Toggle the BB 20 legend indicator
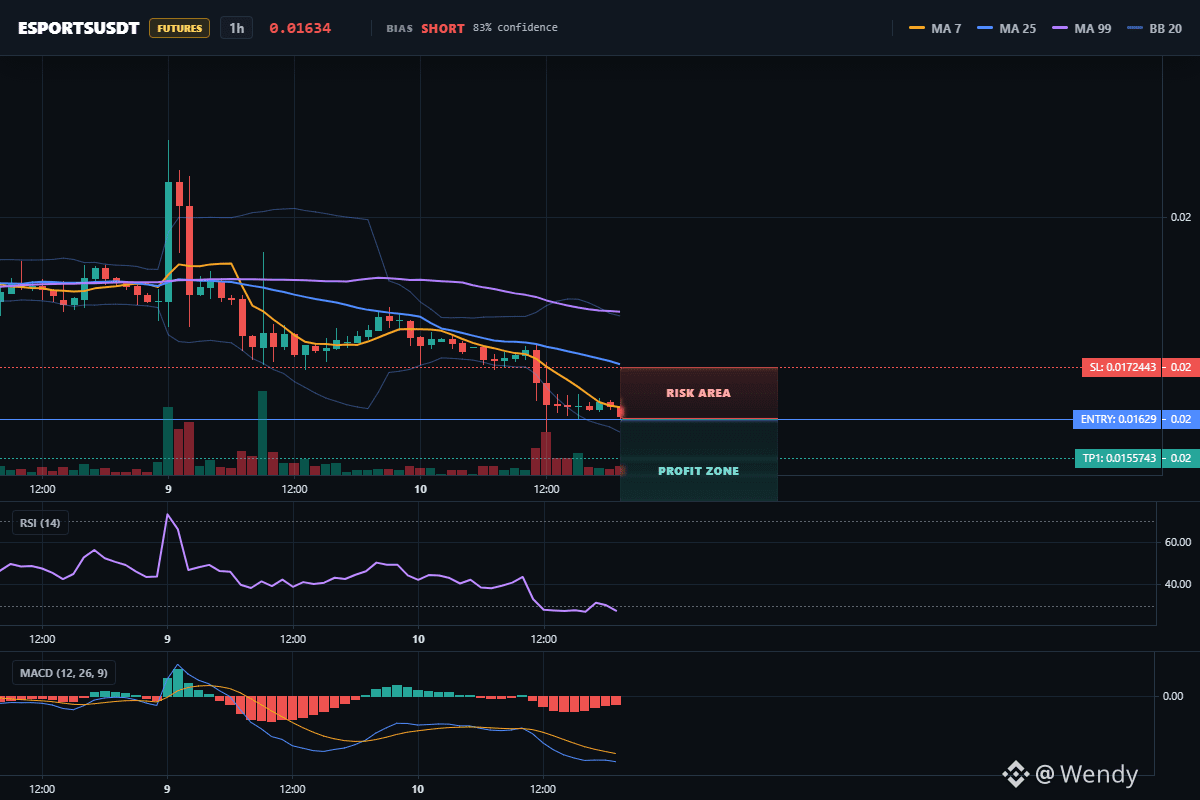This screenshot has width=1200, height=800. pyautogui.click(x=1155, y=28)
